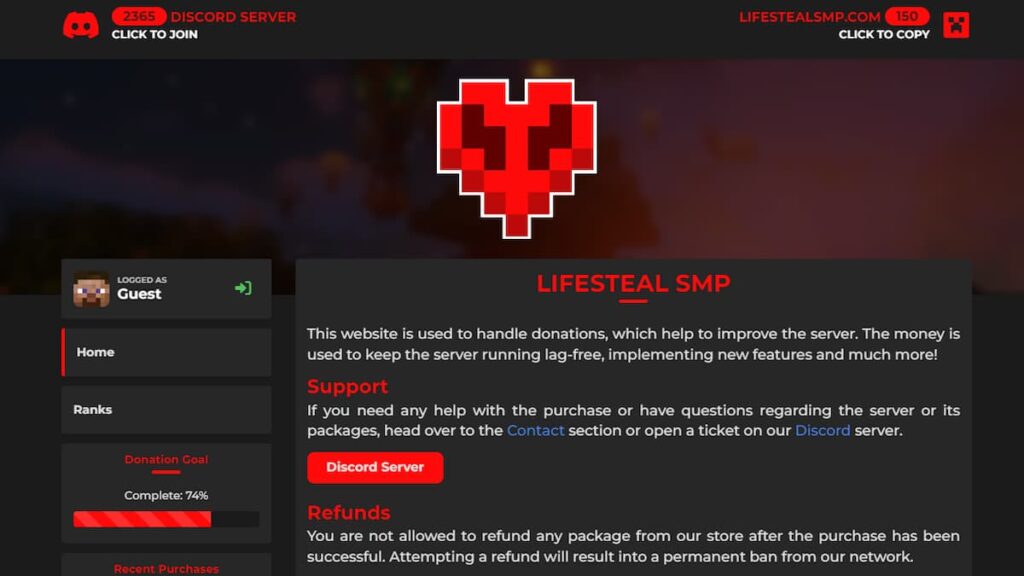Click the CLICK TO JOIN label

click(x=155, y=35)
